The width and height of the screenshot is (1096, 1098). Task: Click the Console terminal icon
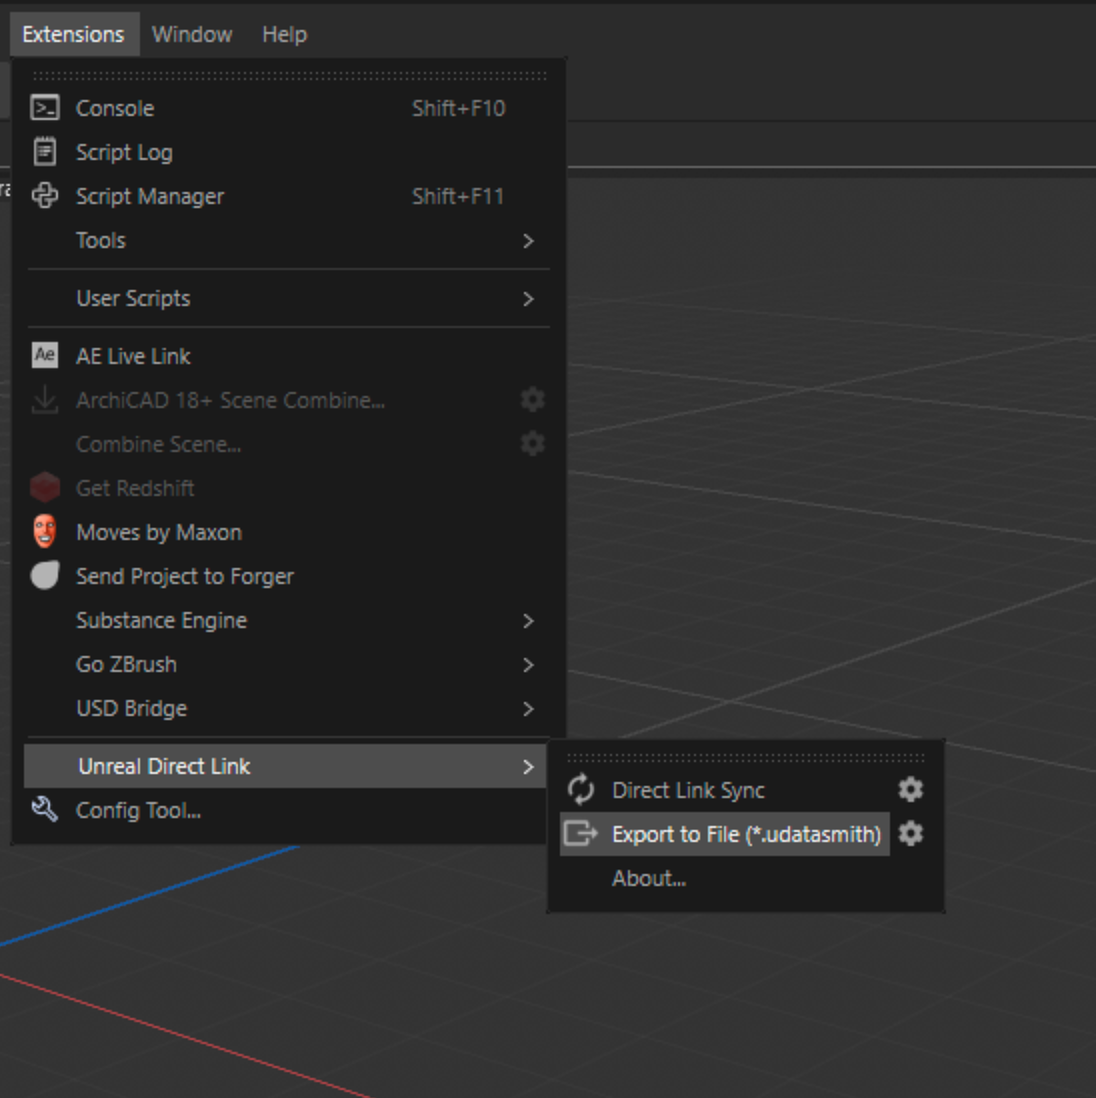tap(45, 109)
